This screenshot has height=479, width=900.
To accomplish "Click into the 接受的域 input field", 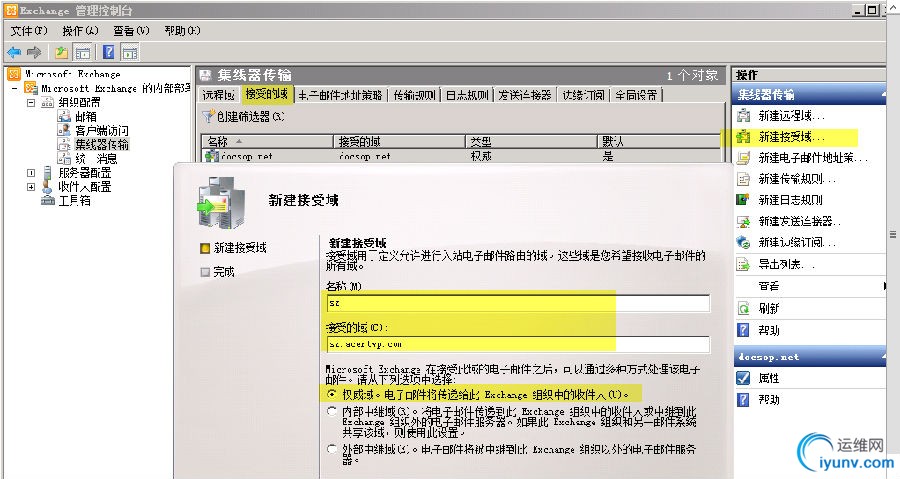I will pos(518,344).
